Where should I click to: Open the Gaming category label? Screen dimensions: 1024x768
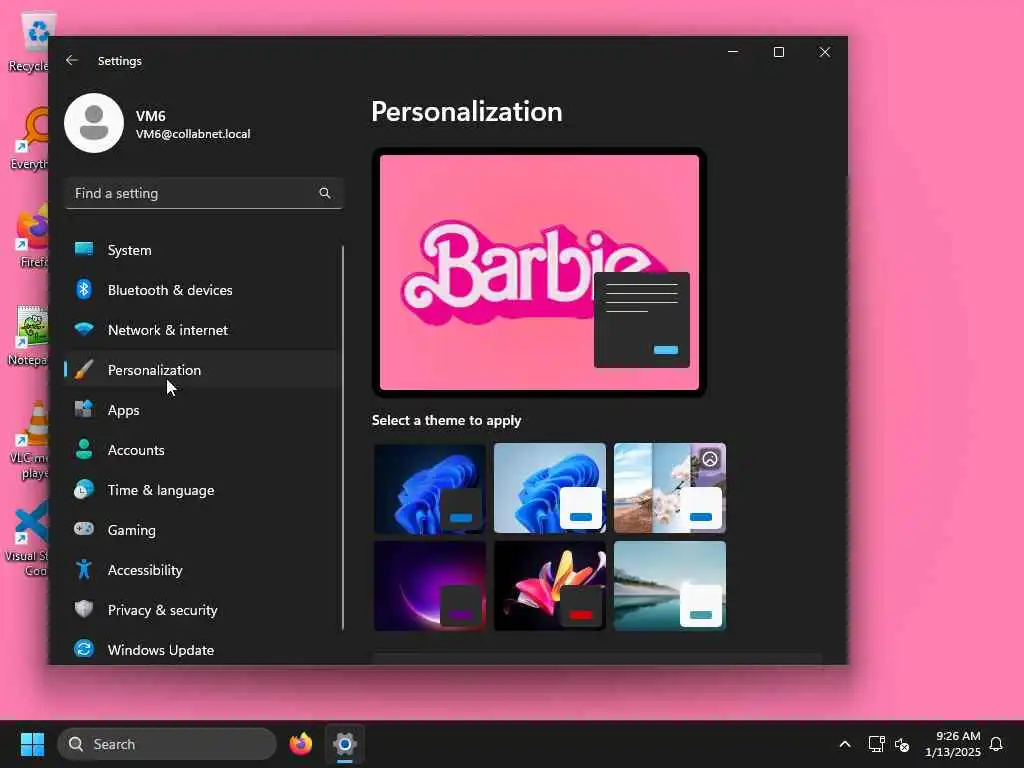coord(131,530)
